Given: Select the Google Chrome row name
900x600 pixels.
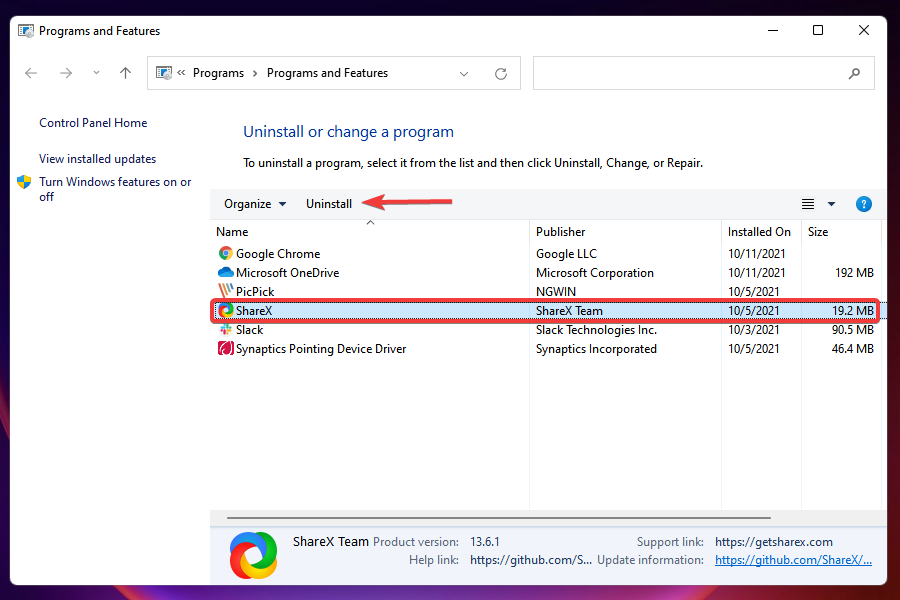Looking at the screenshot, I should point(278,253).
